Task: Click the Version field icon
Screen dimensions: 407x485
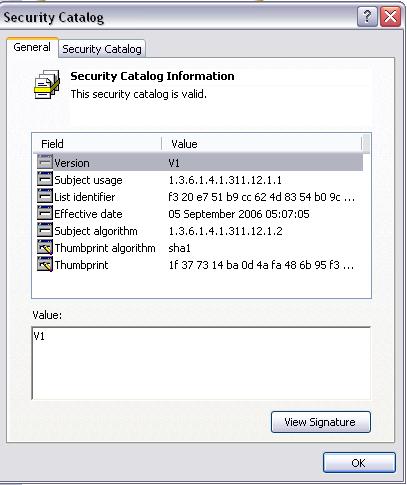Action: (x=45, y=162)
